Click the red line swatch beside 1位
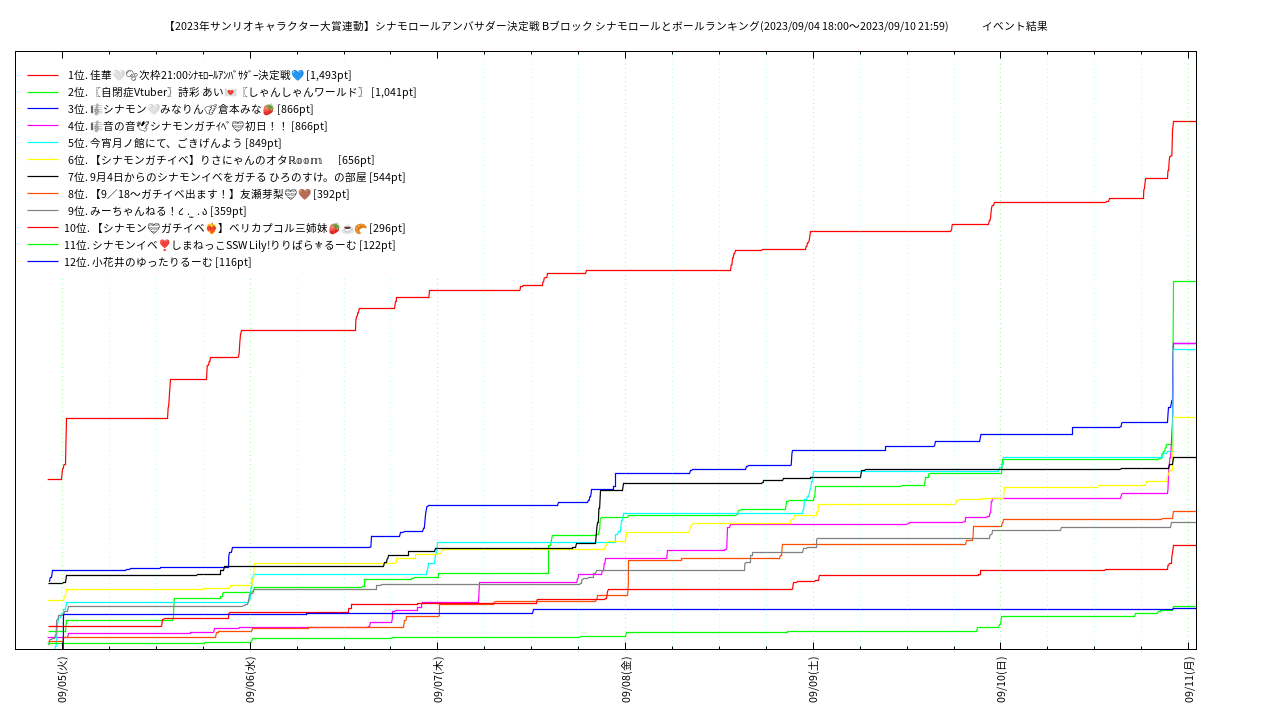Image resolution: width=1280 pixels, height=720 pixels. click(x=43, y=75)
